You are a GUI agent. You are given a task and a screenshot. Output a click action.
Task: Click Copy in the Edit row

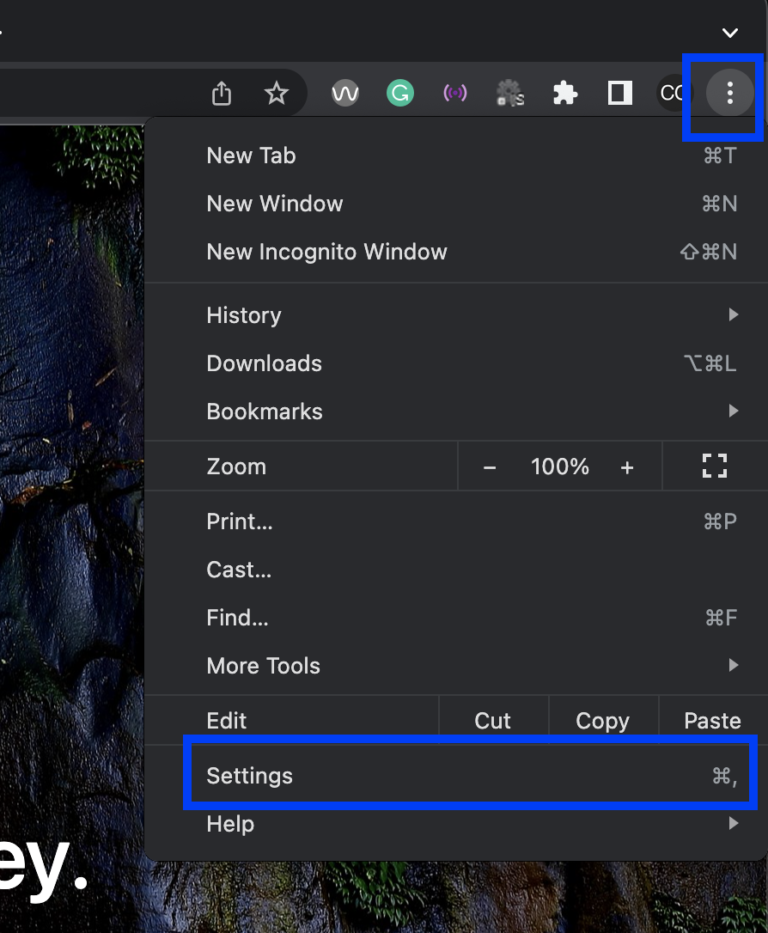(x=602, y=721)
